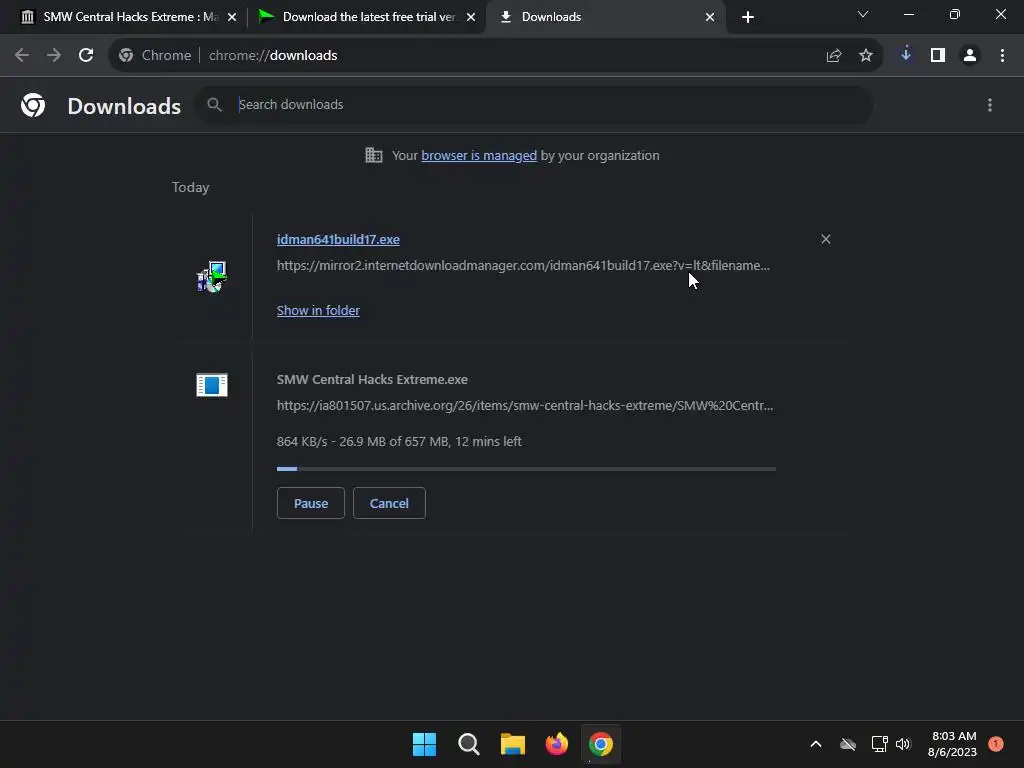
Task: Click the Chrome site info chip
Action: [155, 56]
